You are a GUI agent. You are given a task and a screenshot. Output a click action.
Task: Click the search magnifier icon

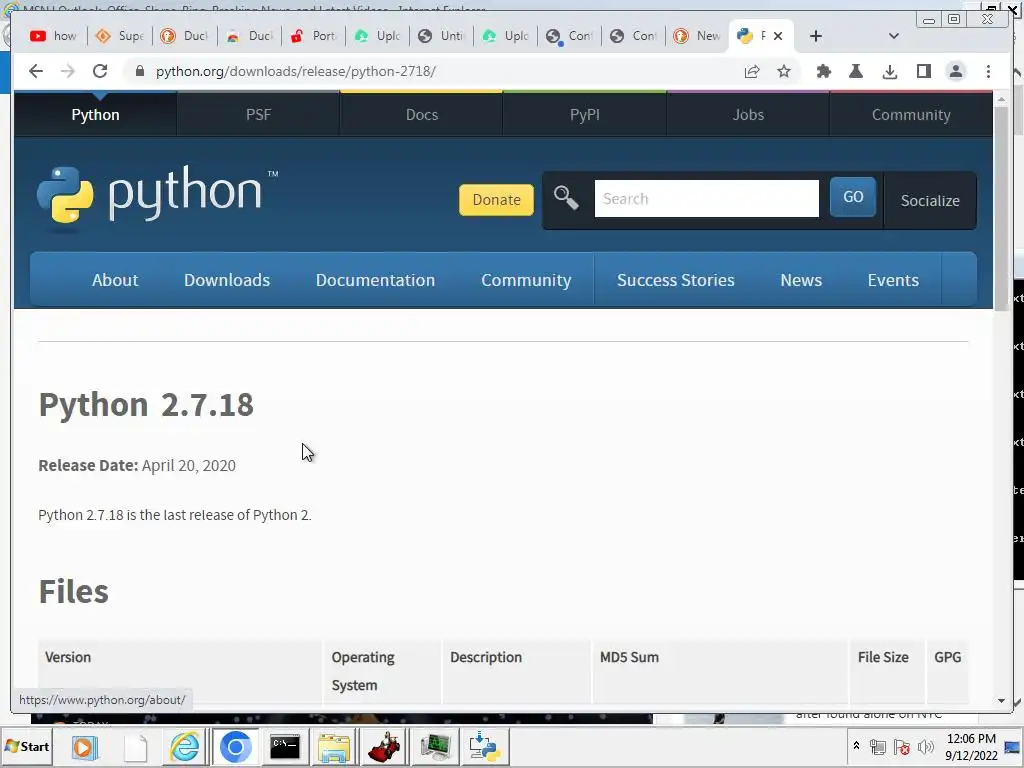pos(566,198)
